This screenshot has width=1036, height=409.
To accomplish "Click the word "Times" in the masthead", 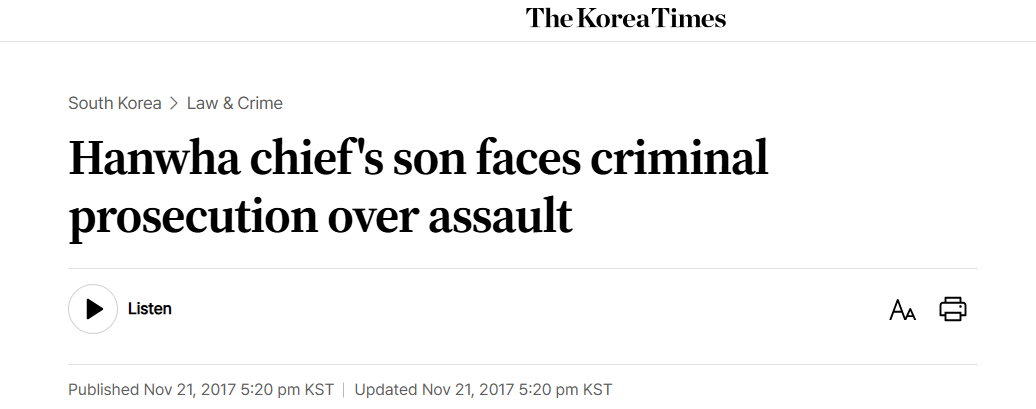I will [690, 18].
